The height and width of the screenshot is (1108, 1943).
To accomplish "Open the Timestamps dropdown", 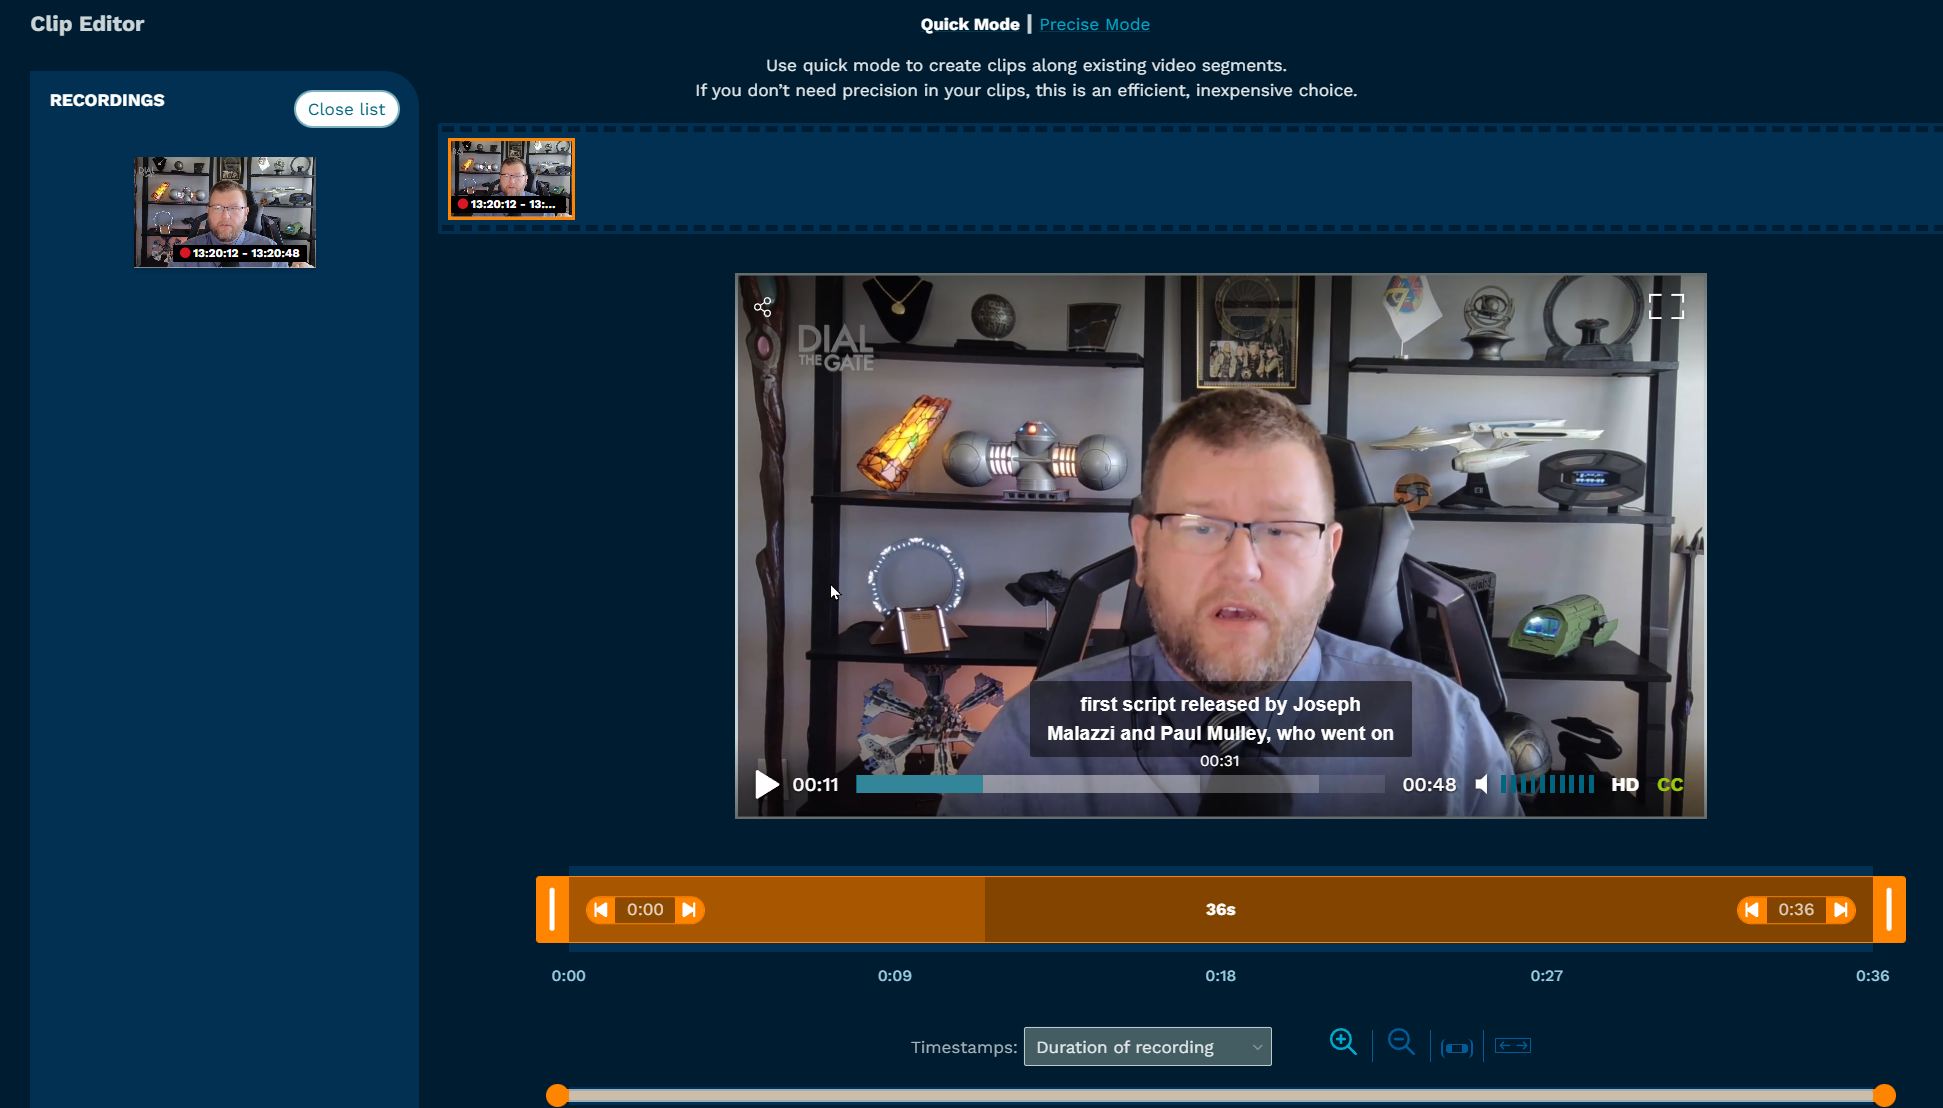I will [1148, 1047].
